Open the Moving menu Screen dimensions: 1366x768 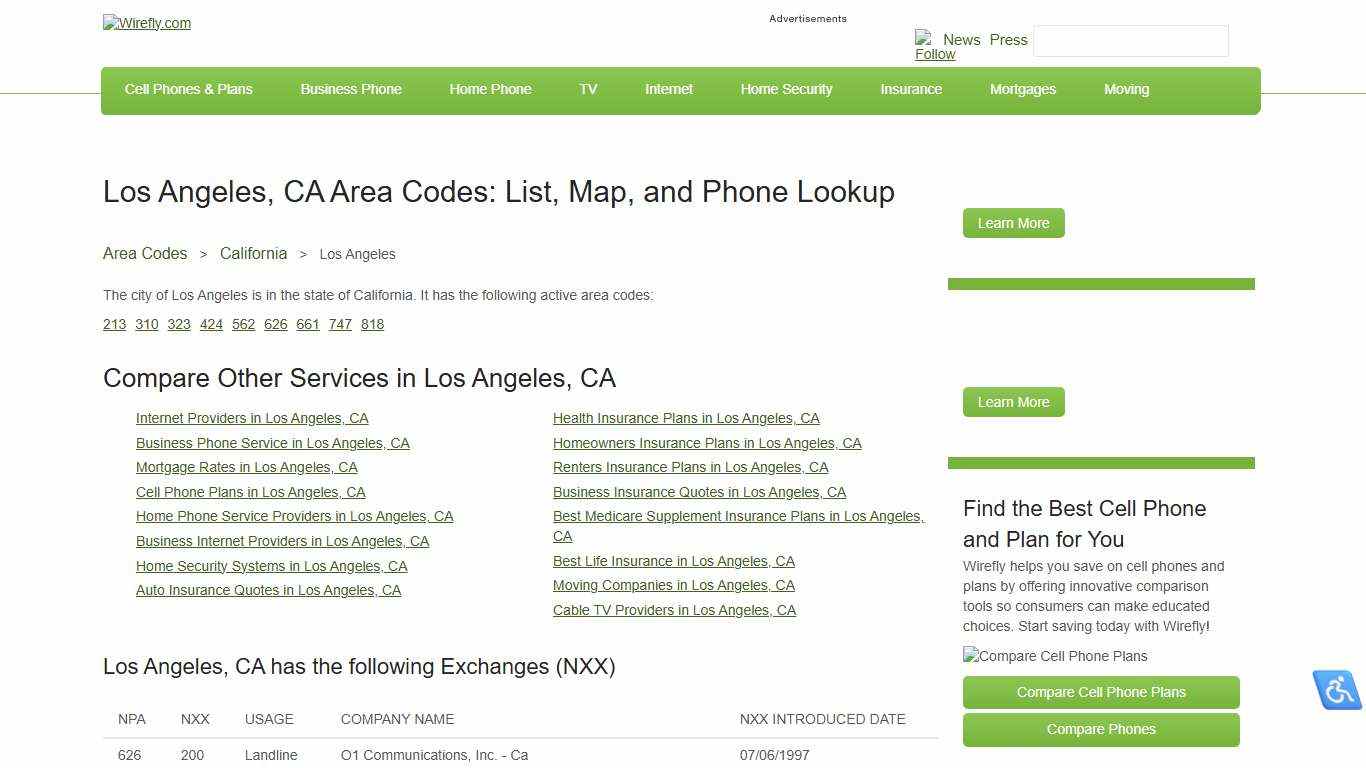click(1126, 89)
